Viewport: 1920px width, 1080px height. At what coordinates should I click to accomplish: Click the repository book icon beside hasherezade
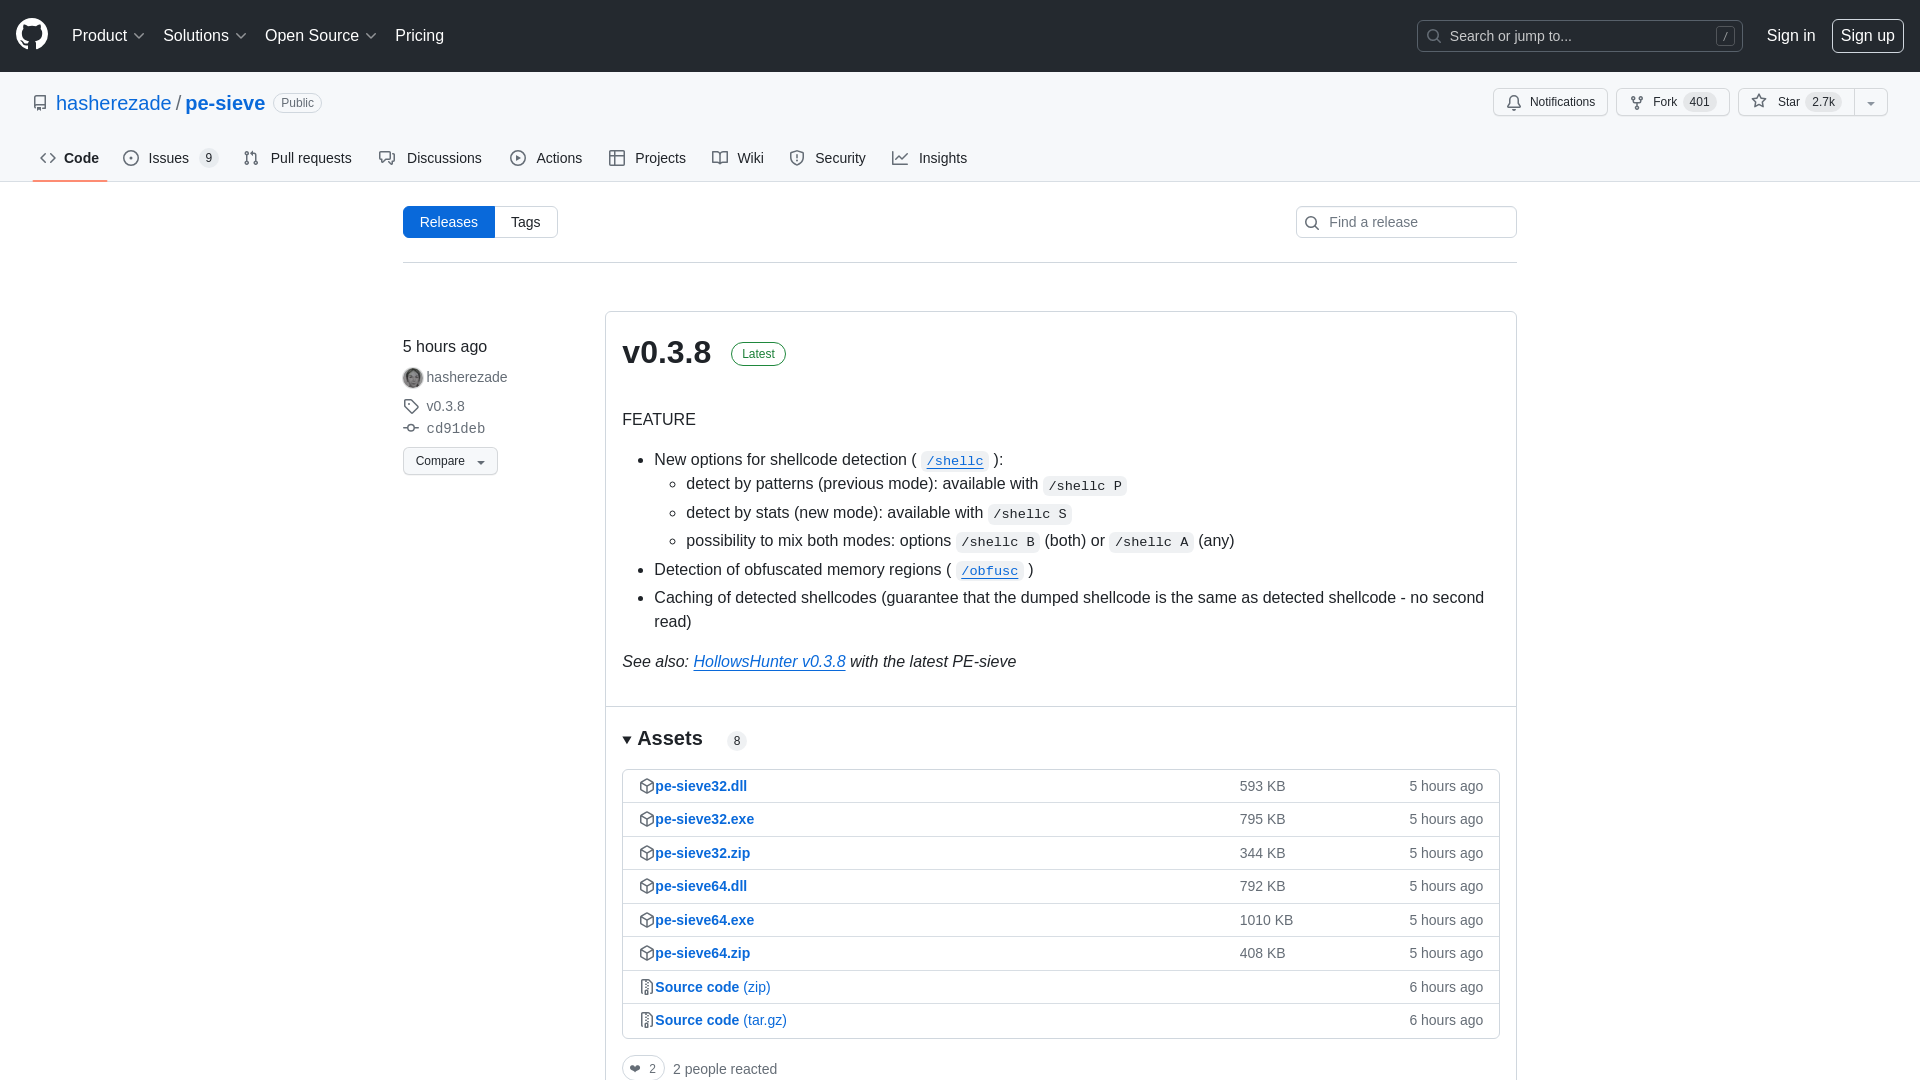pyautogui.click(x=40, y=103)
